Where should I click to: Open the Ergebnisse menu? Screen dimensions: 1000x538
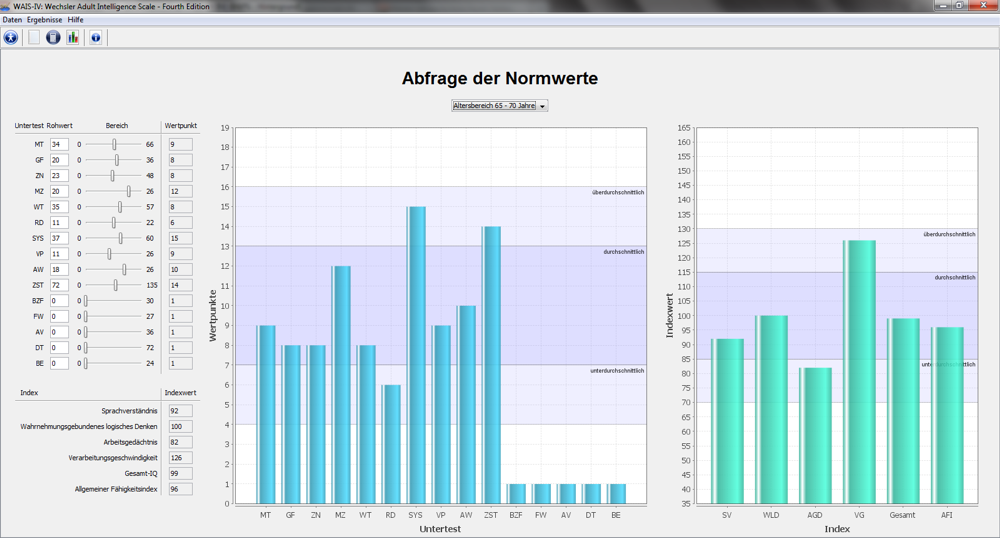pyautogui.click(x=44, y=20)
